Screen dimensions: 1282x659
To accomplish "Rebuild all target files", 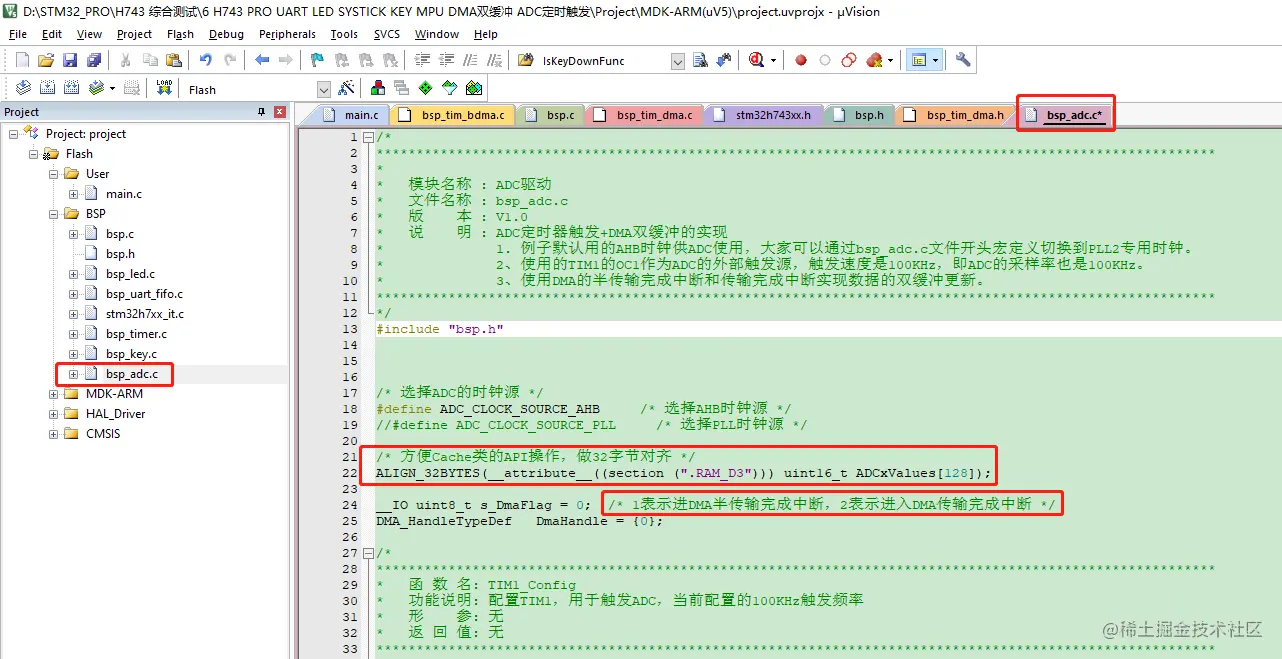I will 72,88.
